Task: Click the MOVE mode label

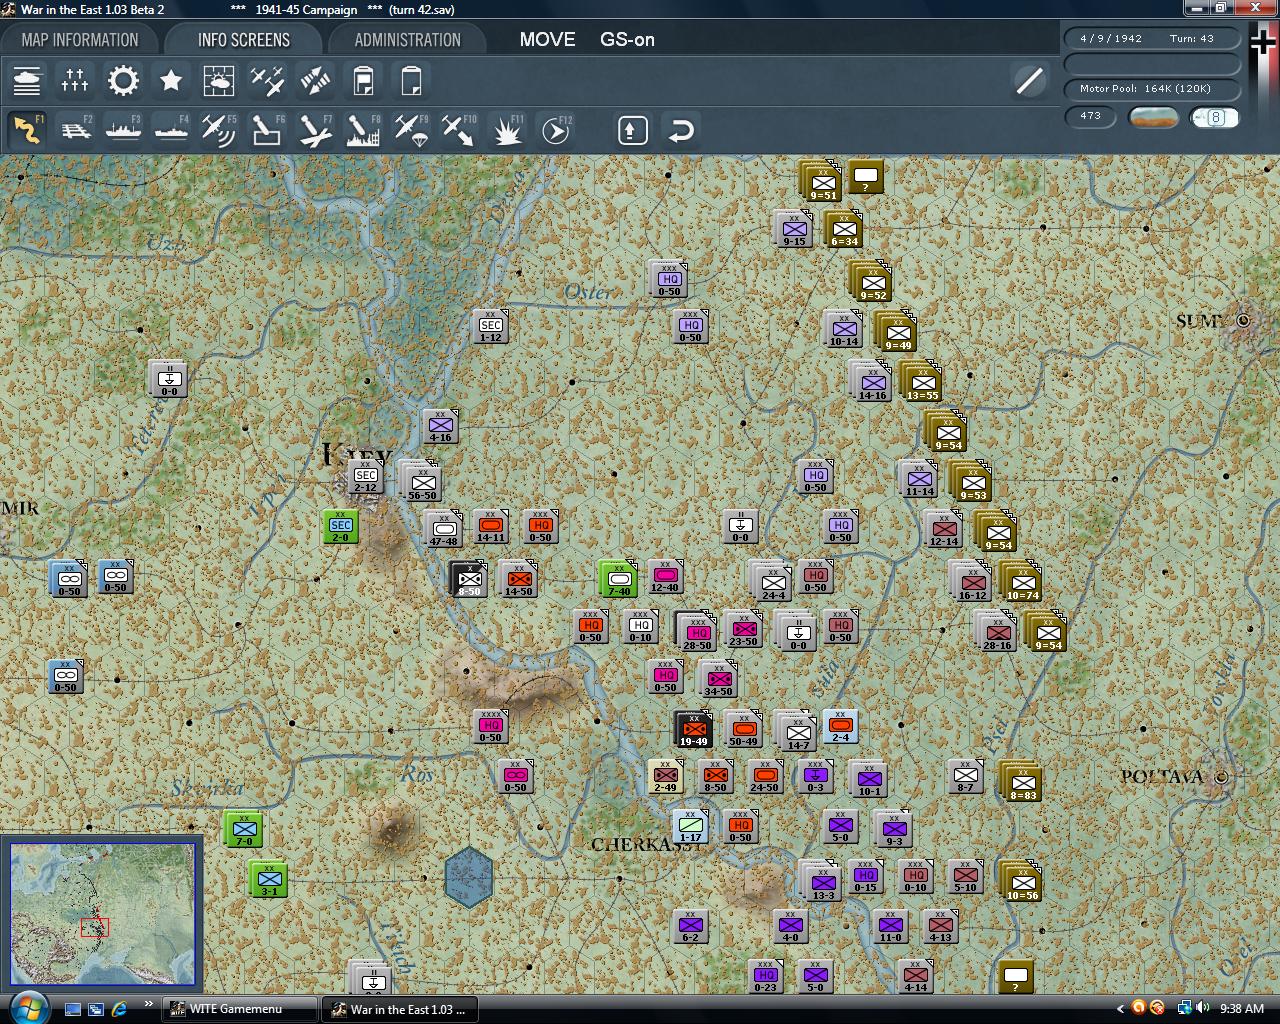Action: (x=547, y=40)
